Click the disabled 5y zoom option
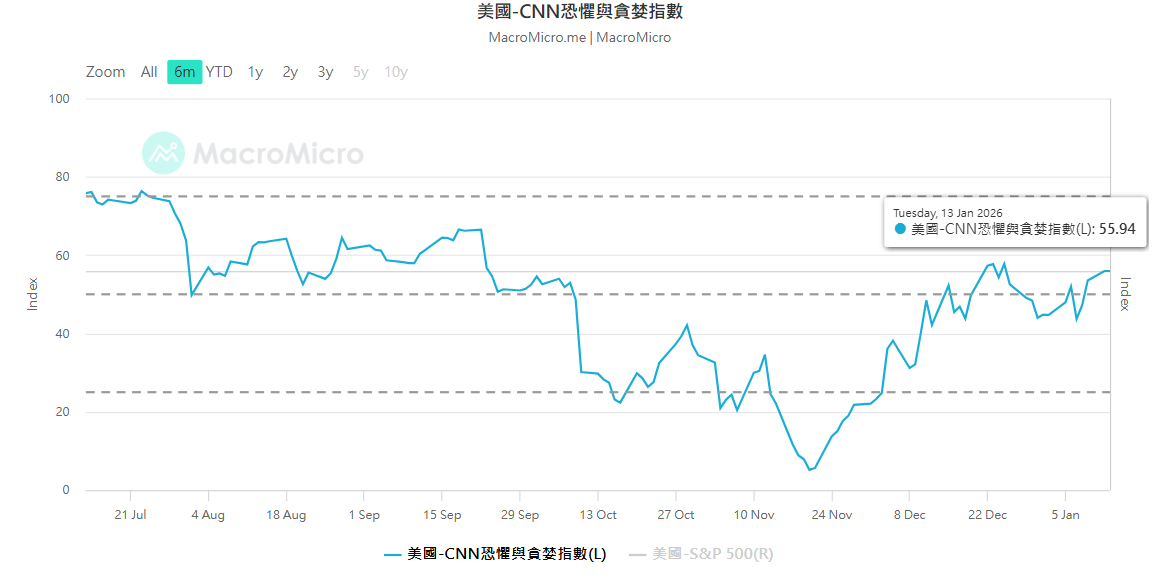 point(360,72)
